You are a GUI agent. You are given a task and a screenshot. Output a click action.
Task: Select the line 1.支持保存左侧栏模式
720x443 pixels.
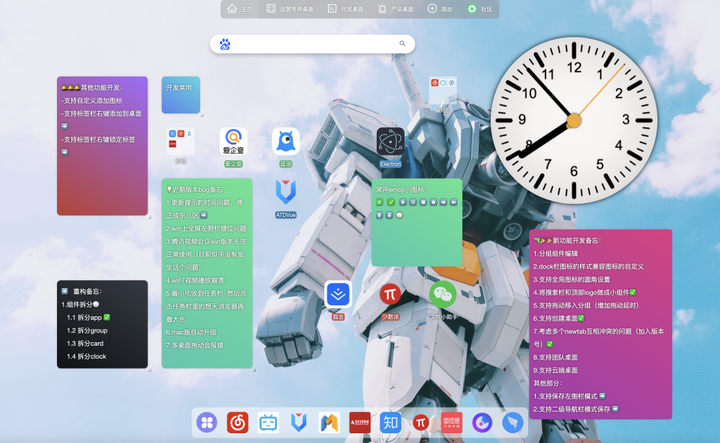(x=569, y=396)
